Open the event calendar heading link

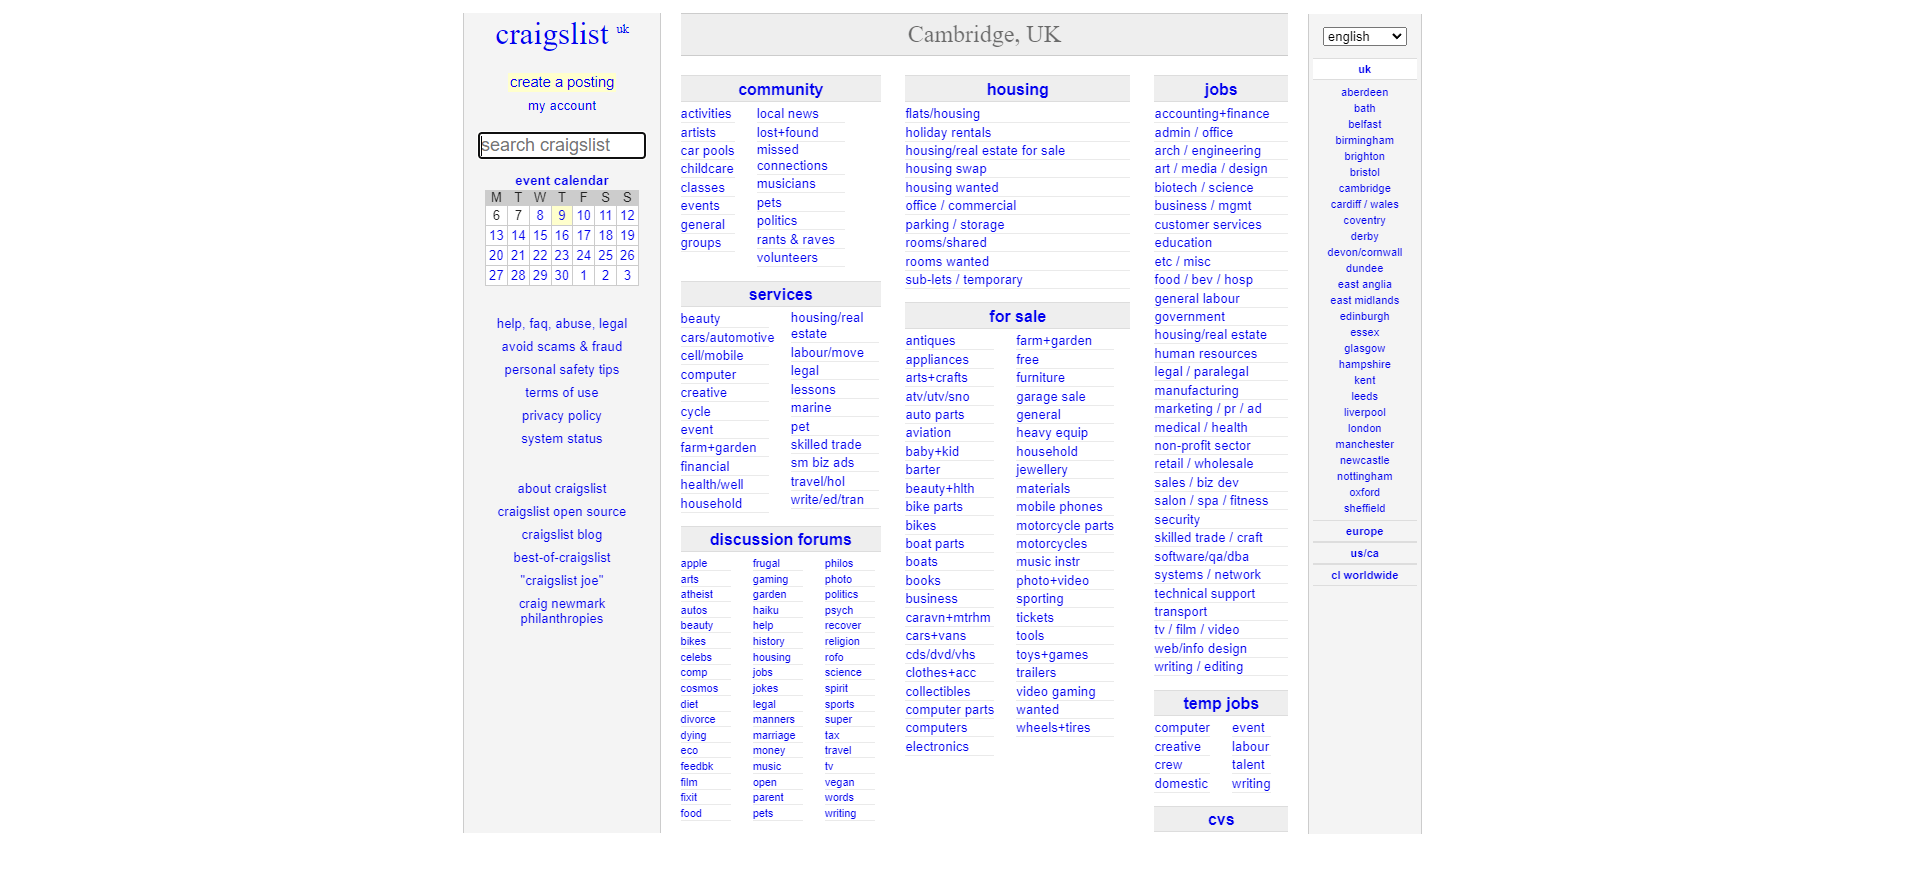pos(562,181)
